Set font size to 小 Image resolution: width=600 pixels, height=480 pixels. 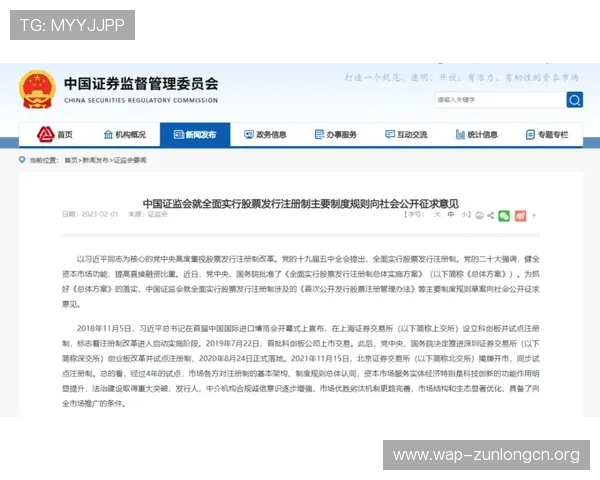pos(465,214)
